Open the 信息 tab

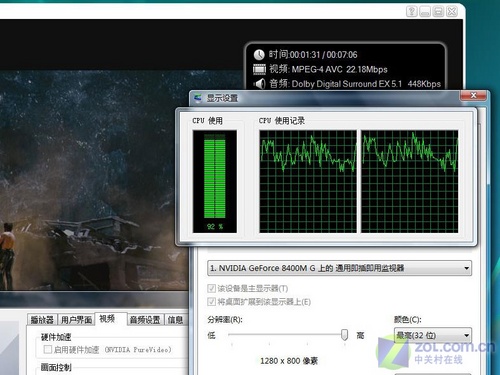pyautogui.click(x=175, y=320)
